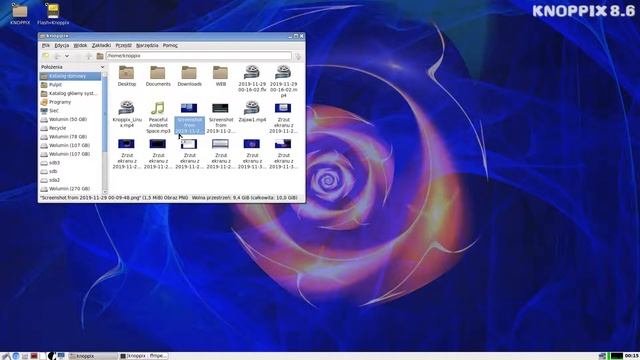The height and width of the screenshot is (360, 640).
Task: Select Programy in sidebar
Action: click(70, 102)
